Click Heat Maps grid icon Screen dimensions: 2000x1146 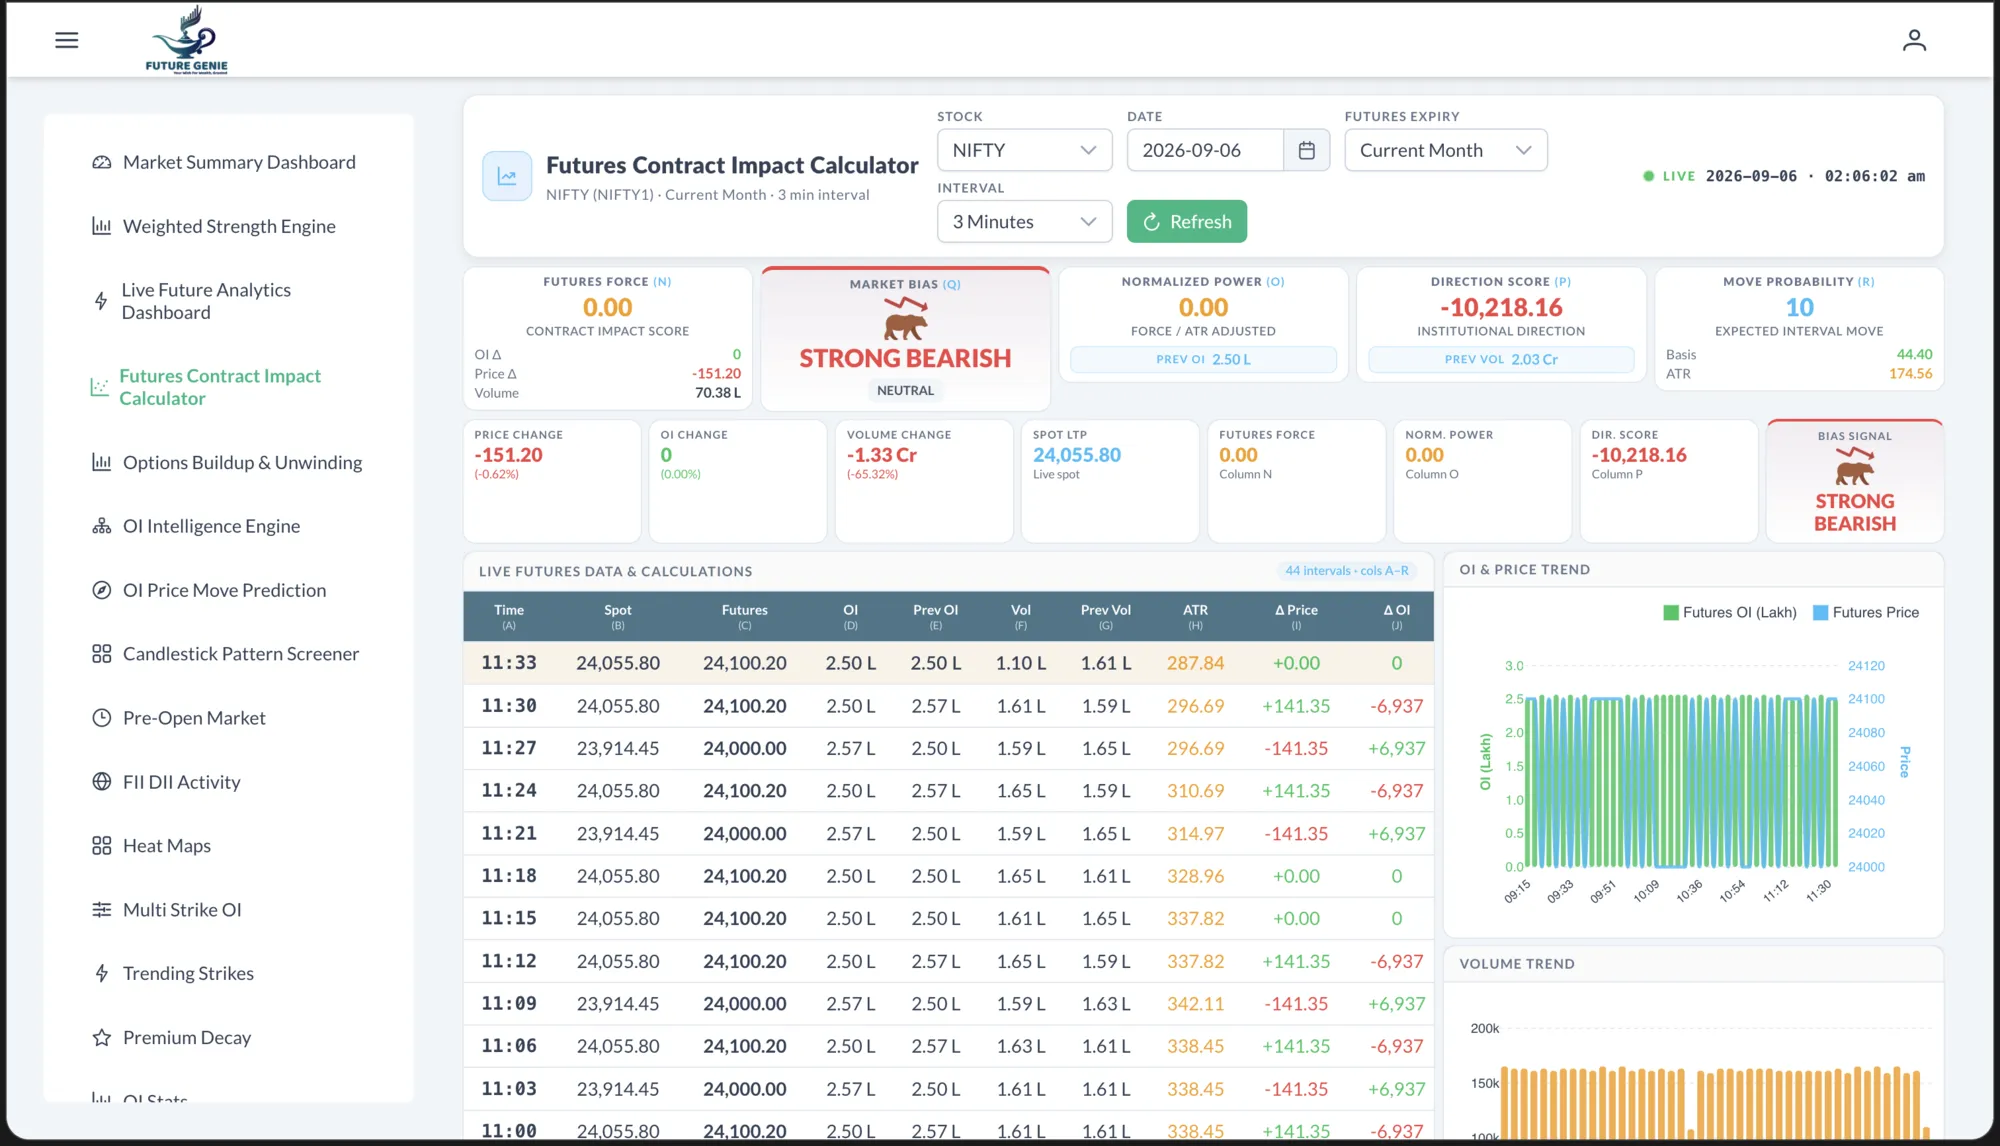(x=101, y=846)
